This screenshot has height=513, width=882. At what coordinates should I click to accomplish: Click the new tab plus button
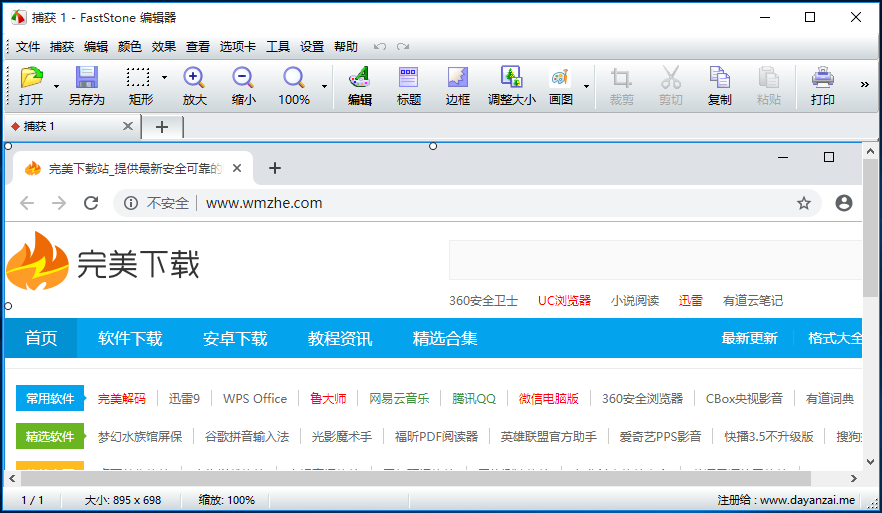pyautogui.click(x=162, y=127)
